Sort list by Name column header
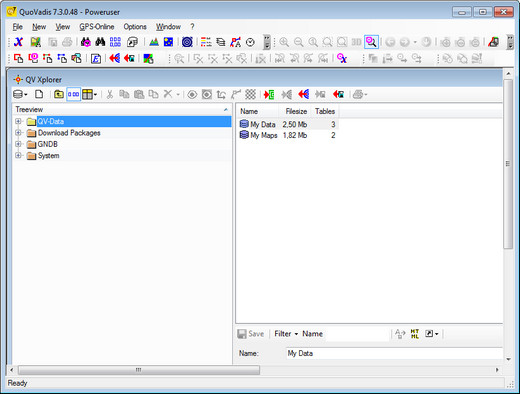Screen dimensions: 520x394 (257, 111)
